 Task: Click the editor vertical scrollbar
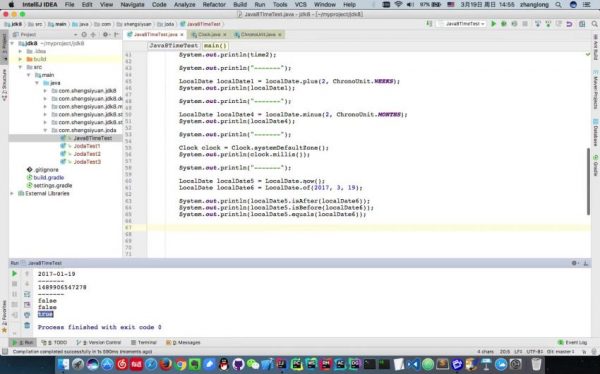tap(589, 181)
